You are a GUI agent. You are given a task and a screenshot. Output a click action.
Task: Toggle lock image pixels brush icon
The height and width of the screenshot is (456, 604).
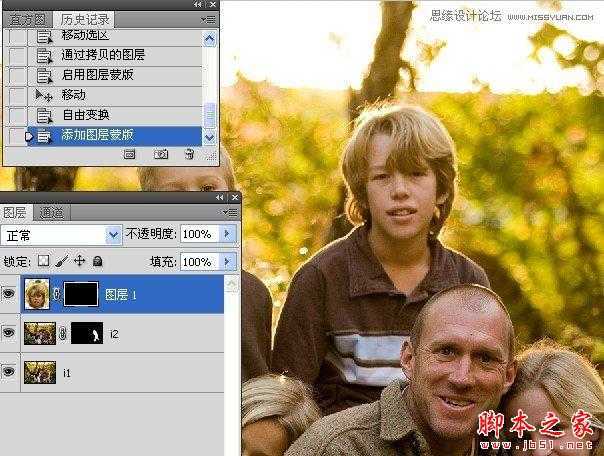click(62, 261)
